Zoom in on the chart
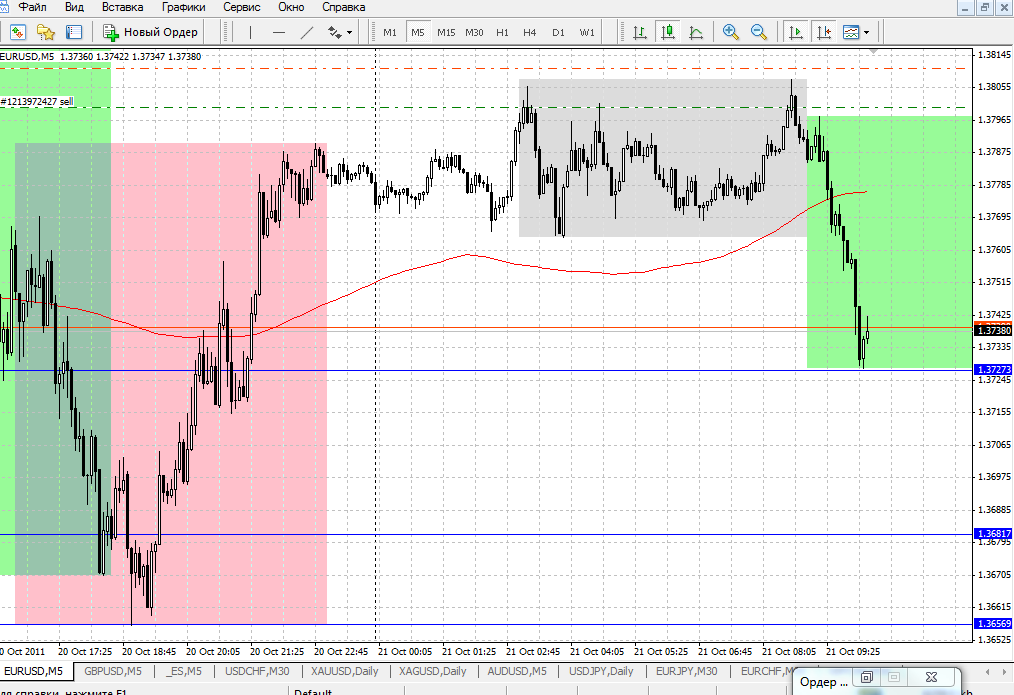The width and height of the screenshot is (1014, 695). point(731,32)
